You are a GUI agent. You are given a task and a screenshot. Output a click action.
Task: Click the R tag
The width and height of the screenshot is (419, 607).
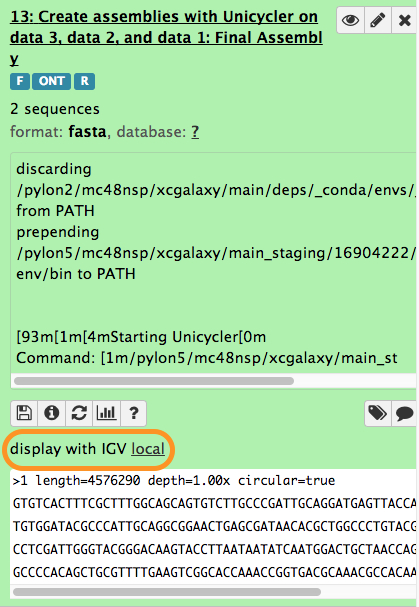click(84, 81)
